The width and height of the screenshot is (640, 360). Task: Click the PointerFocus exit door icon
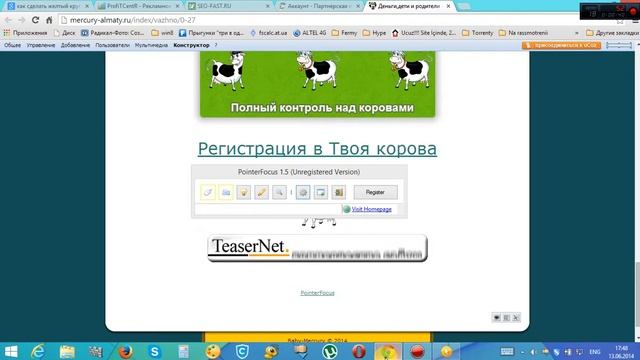tap(339, 192)
